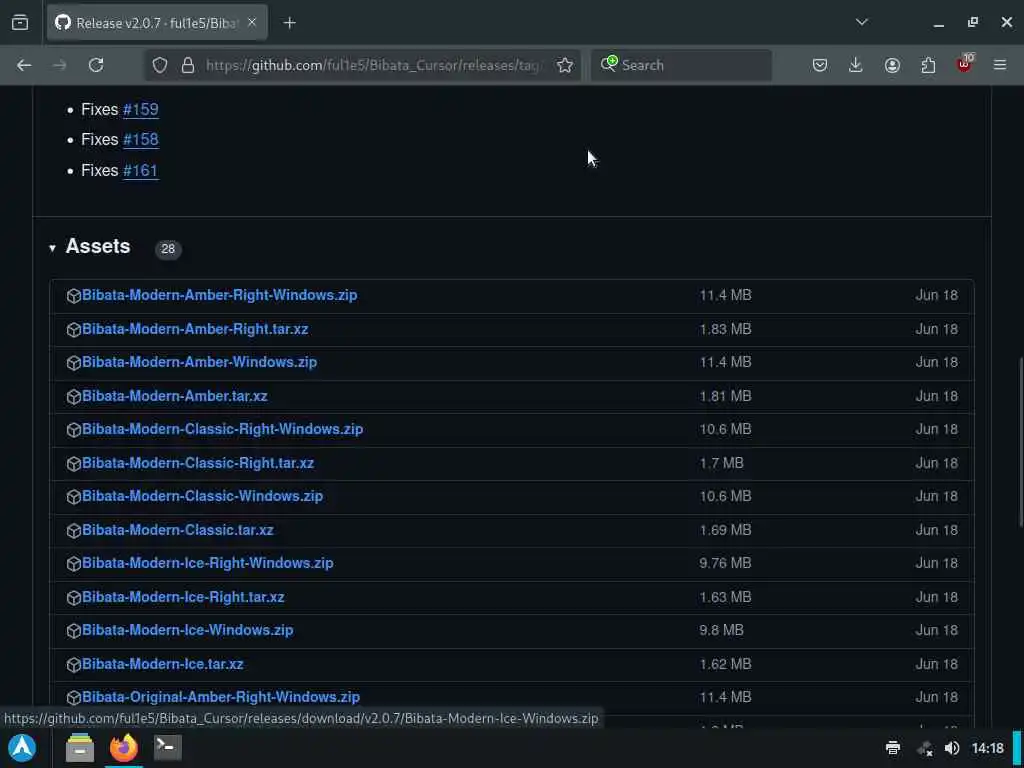Download Bibata-Modern-Classic-Right-Windows.zip
Screen dimensions: 1024x768
(222, 429)
